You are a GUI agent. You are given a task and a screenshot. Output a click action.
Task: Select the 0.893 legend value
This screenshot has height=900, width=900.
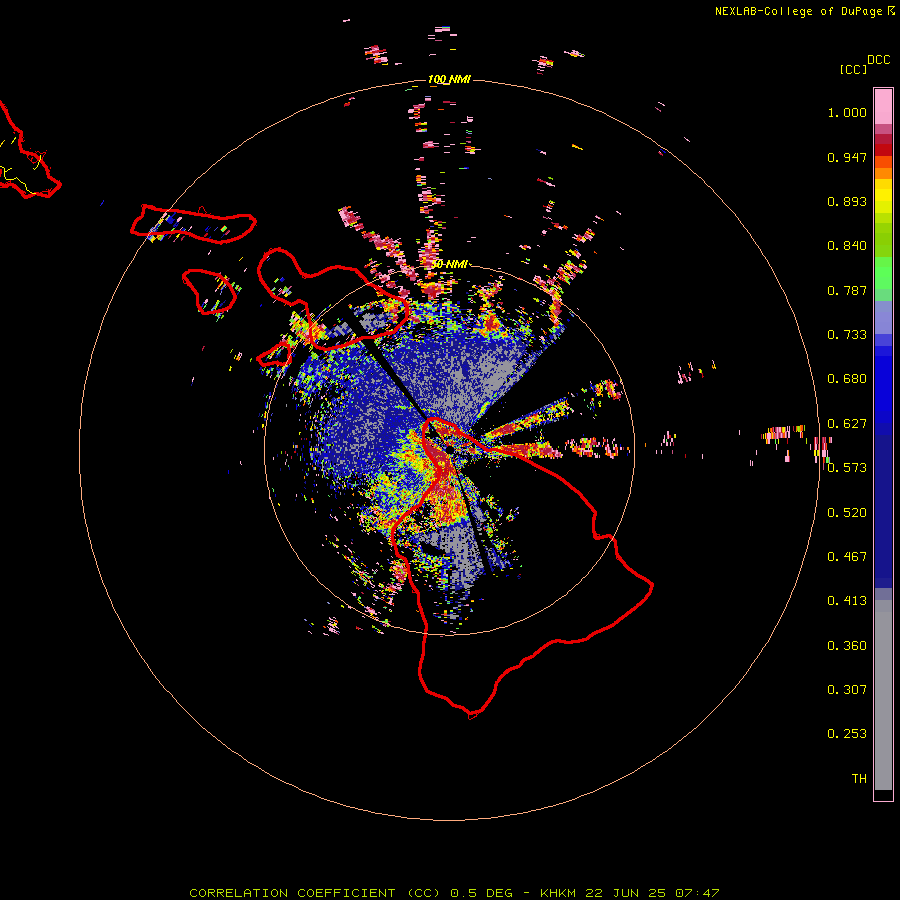pyautogui.click(x=847, y=201)
